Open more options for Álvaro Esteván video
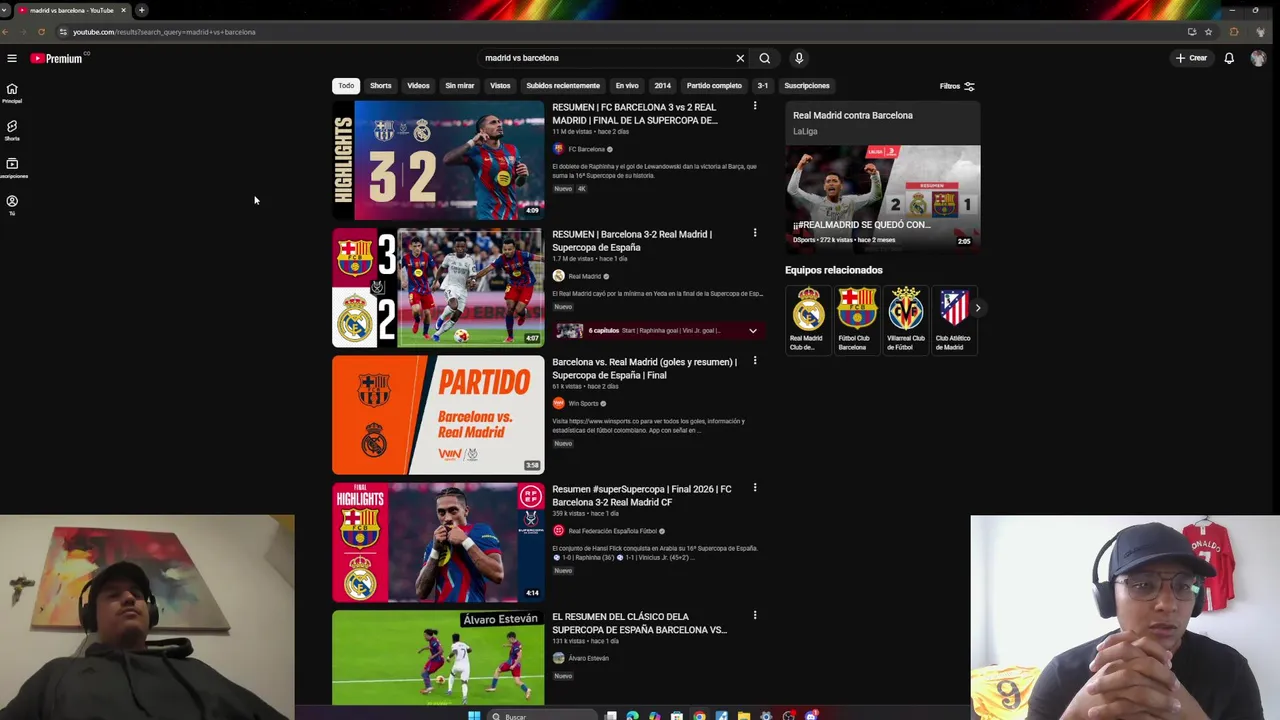 tap(755, 615)
